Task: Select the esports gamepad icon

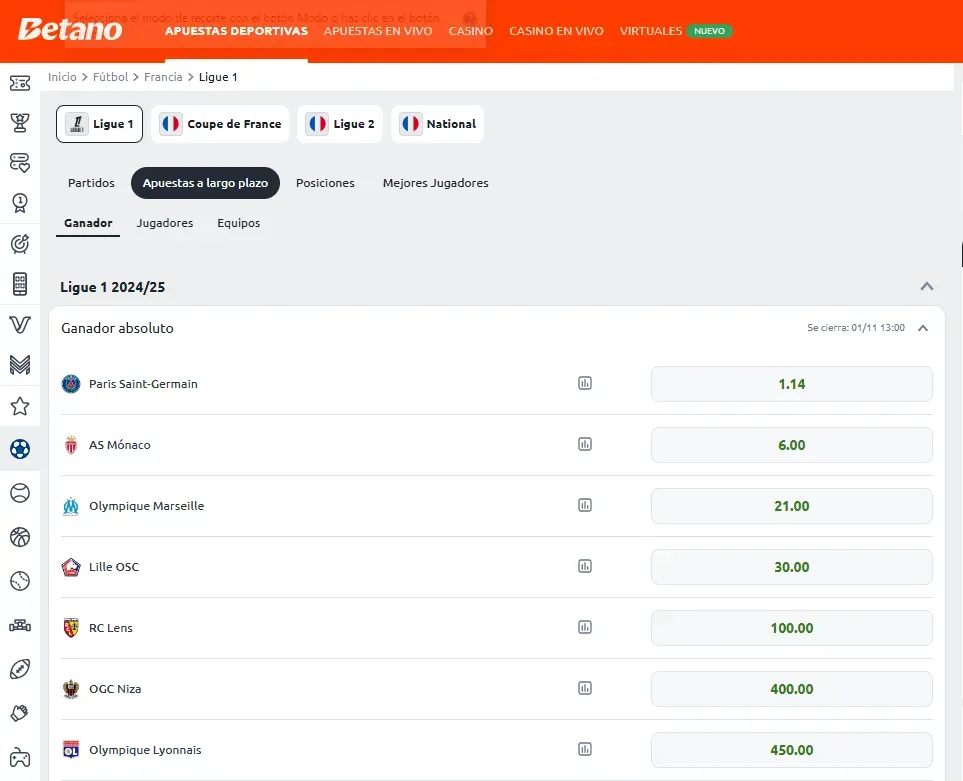Action: click(x=20, y=756)
